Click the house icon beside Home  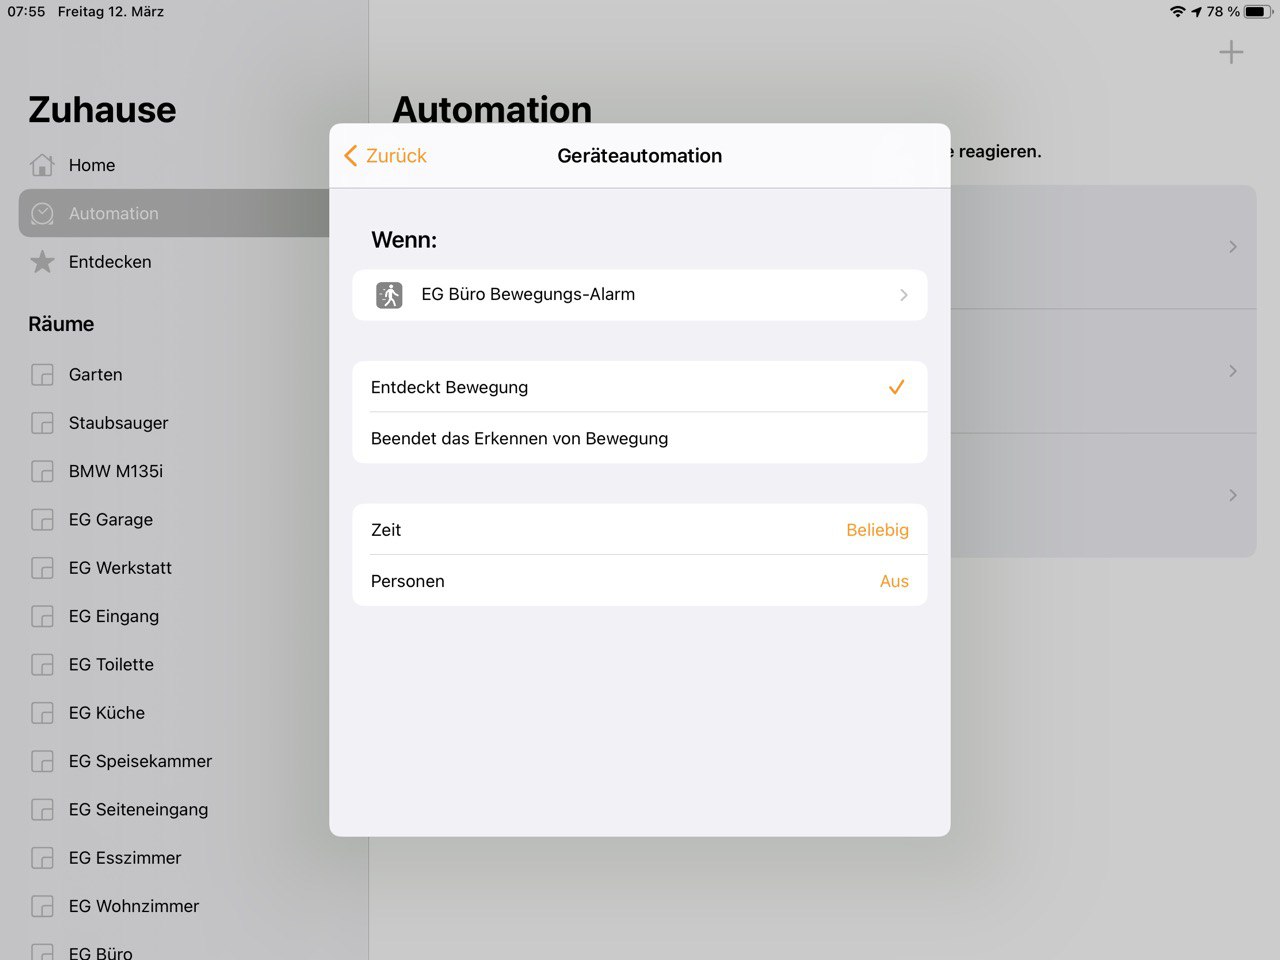42,165
